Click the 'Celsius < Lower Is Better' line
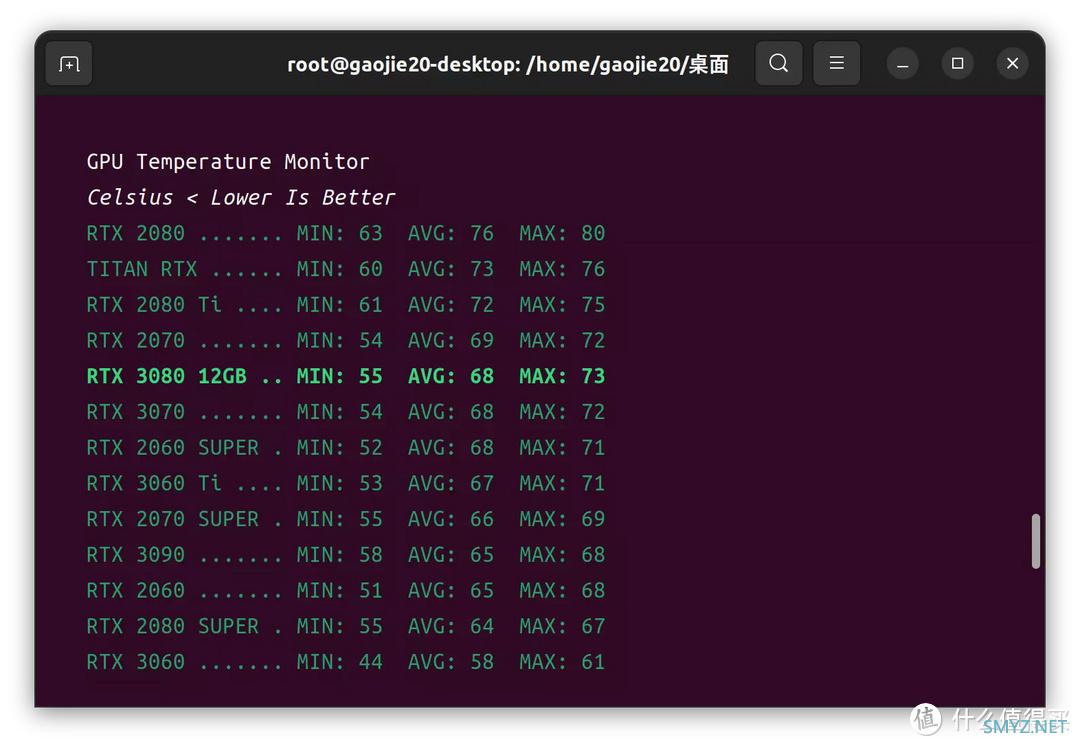Screen dimensions: 1080x746 pos(240,198)
